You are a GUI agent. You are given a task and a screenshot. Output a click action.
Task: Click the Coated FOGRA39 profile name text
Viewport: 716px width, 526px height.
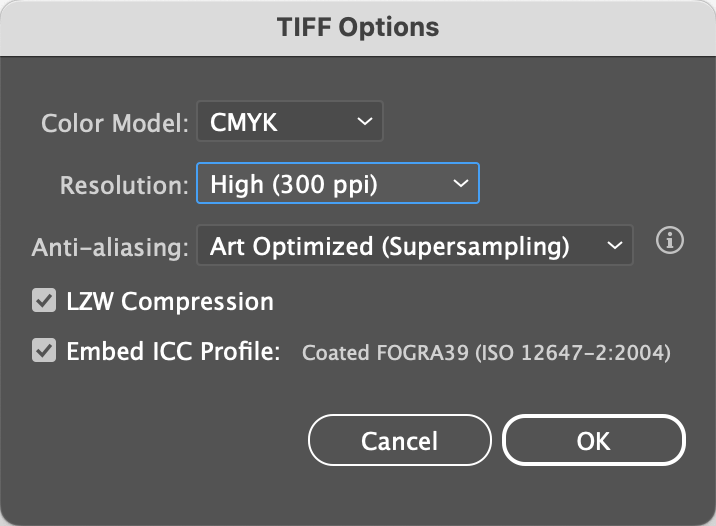[x=486, y=352]
